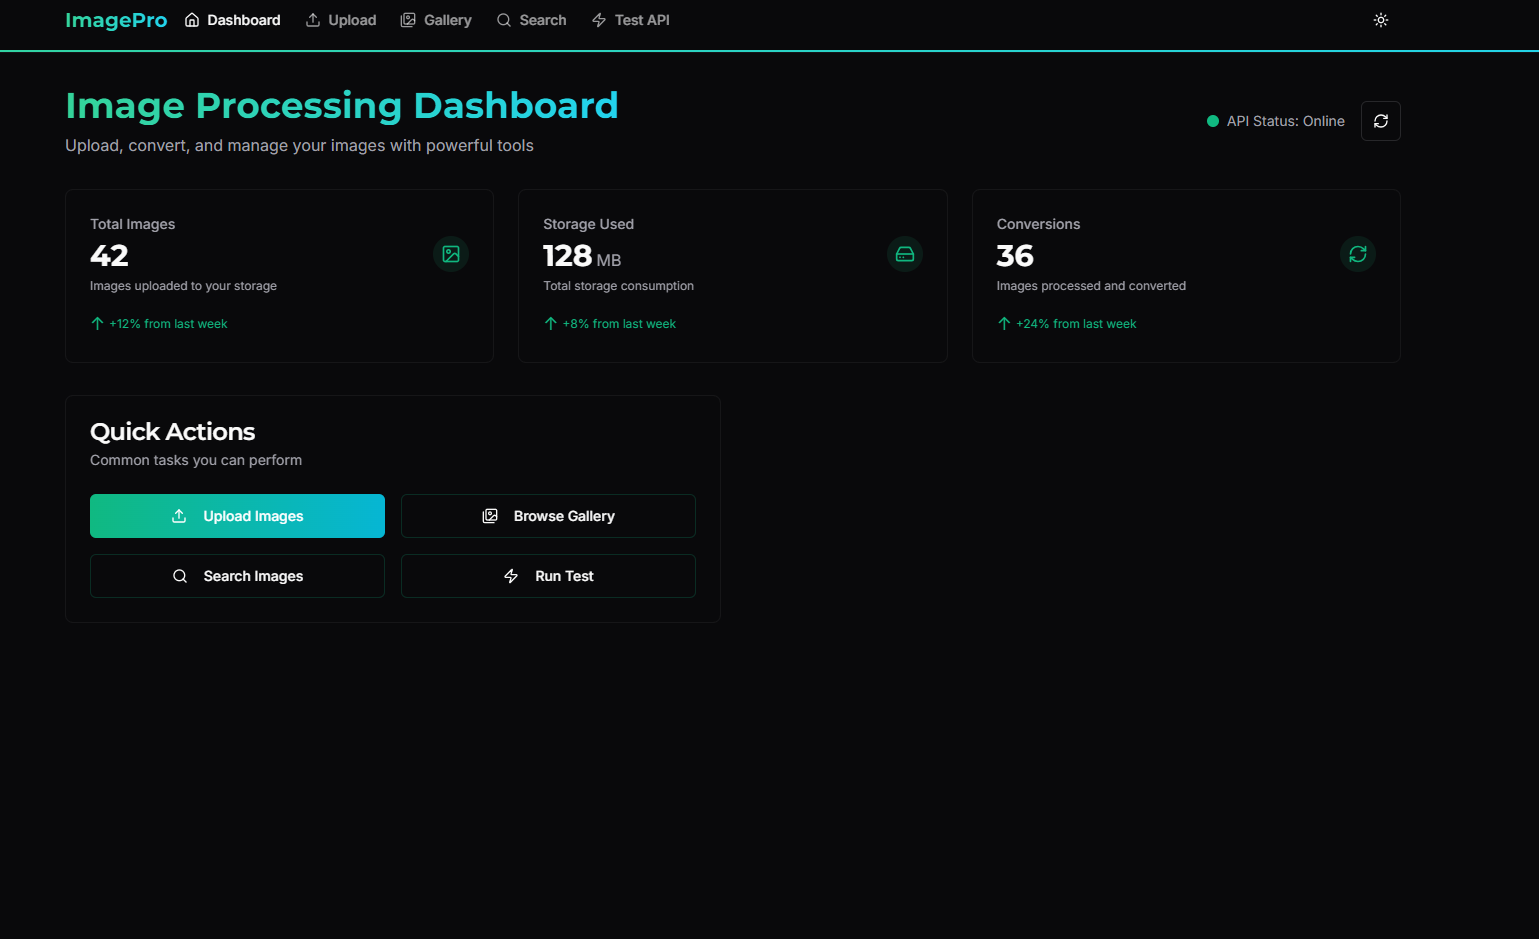
Task: Click the 'Conversions' card title
Action: pyautogui.click(x=1038, y=224)
